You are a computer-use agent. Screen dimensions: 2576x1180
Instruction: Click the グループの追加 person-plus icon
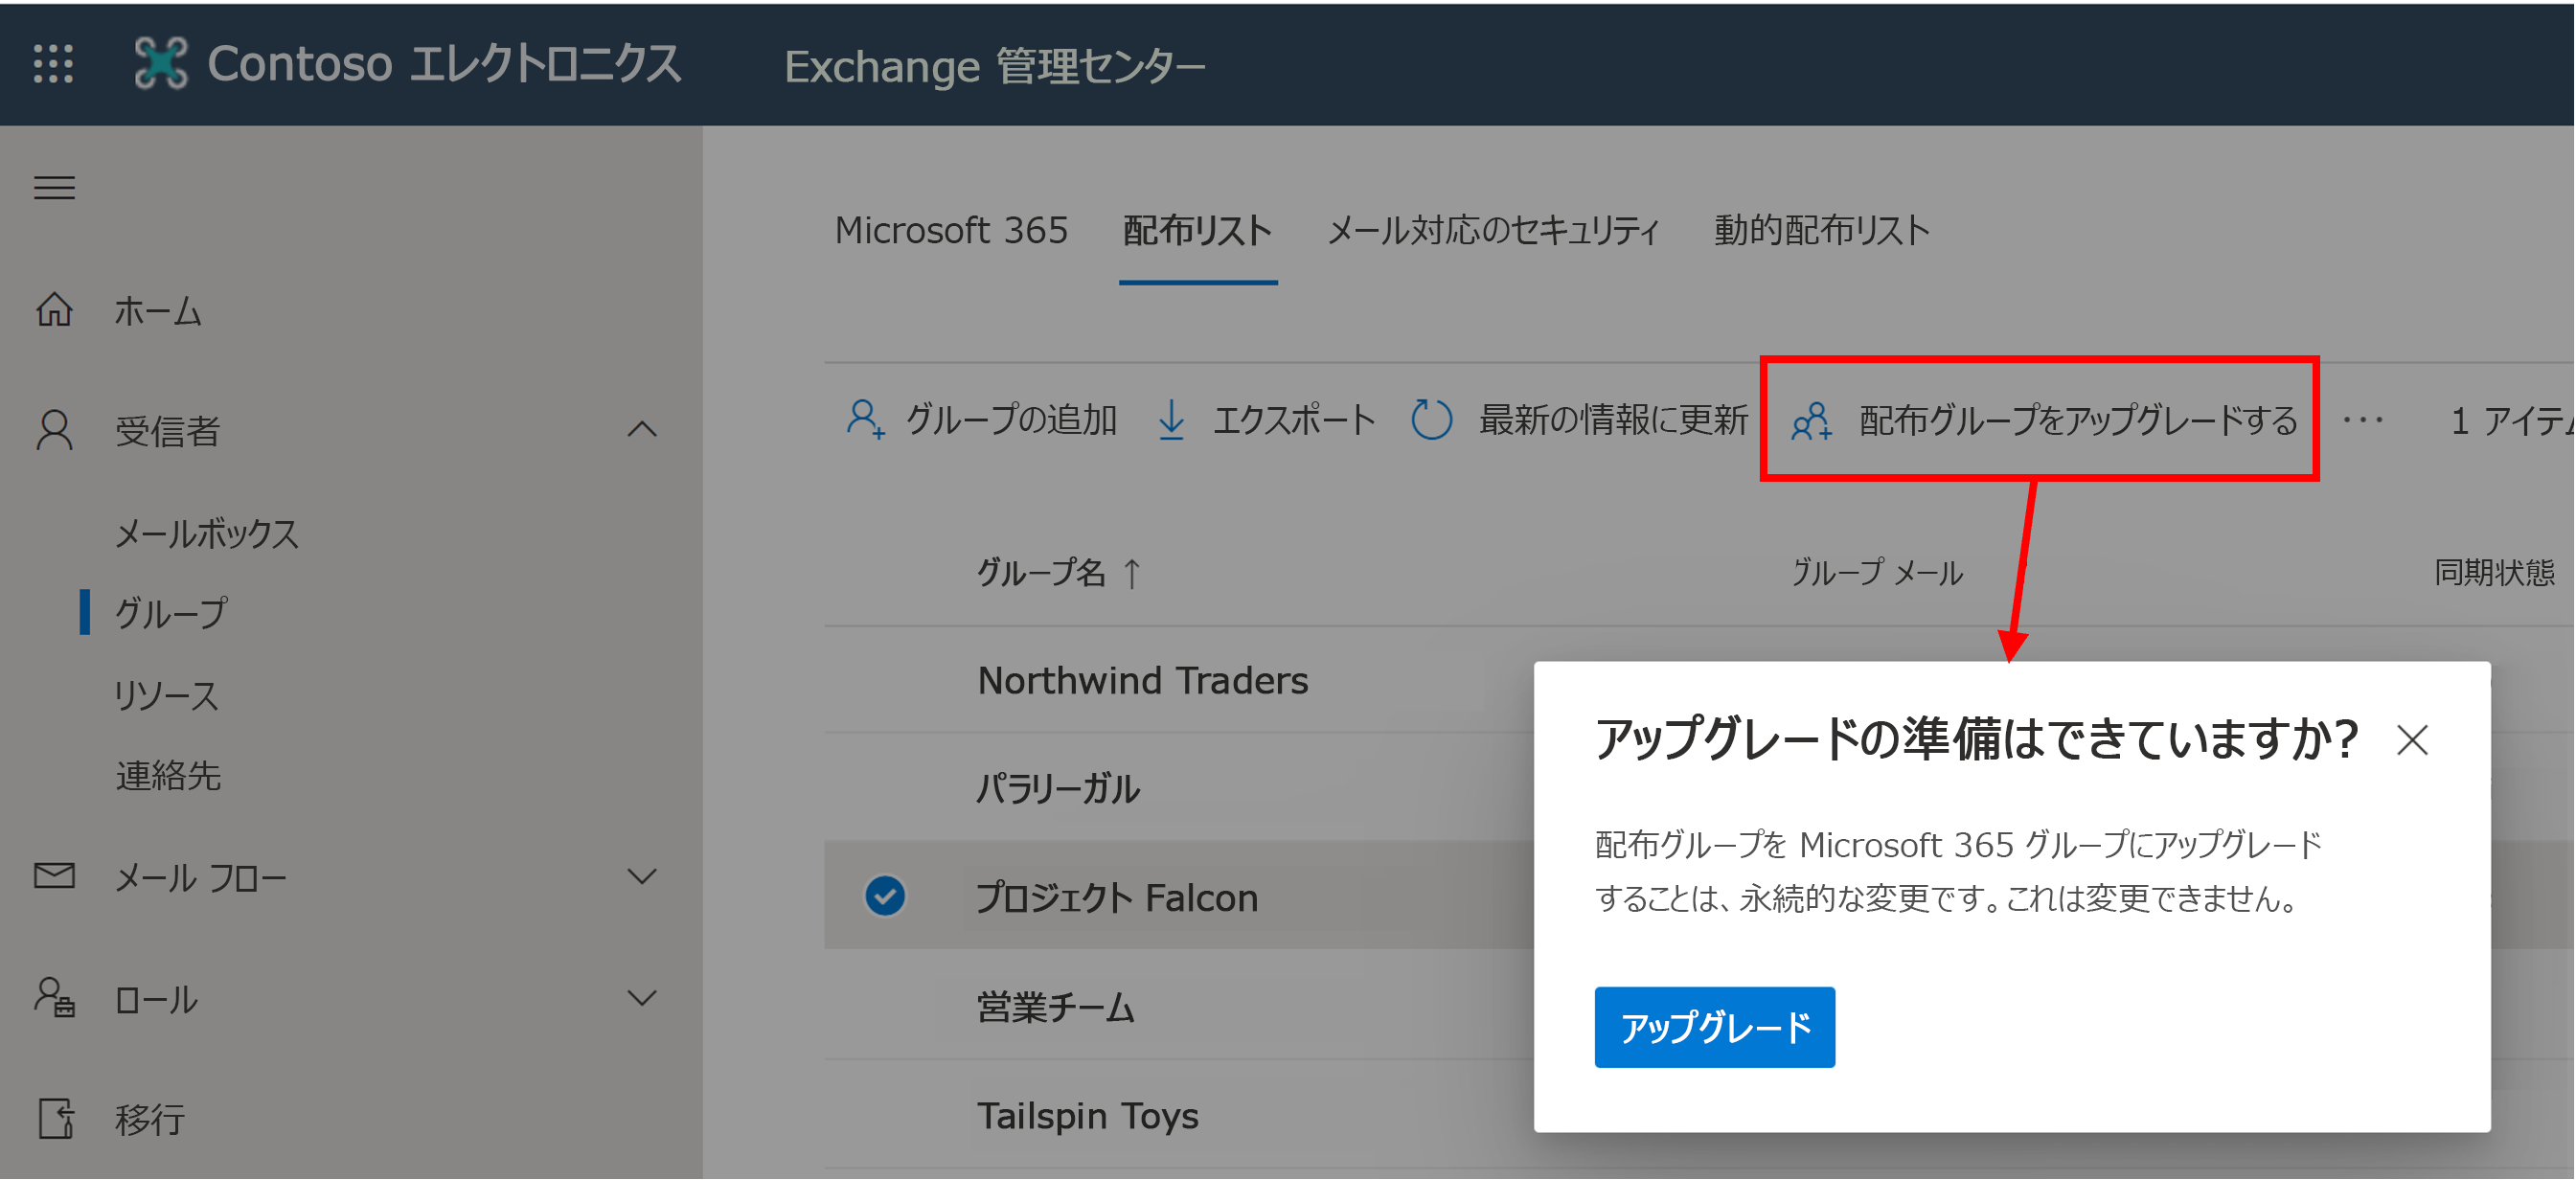865,419
